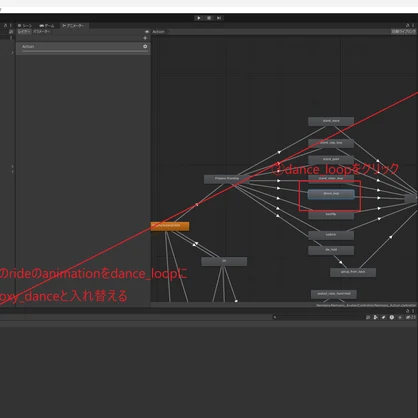
Task: Click the favorite star icon in Project toolbar
Action: 400,317
